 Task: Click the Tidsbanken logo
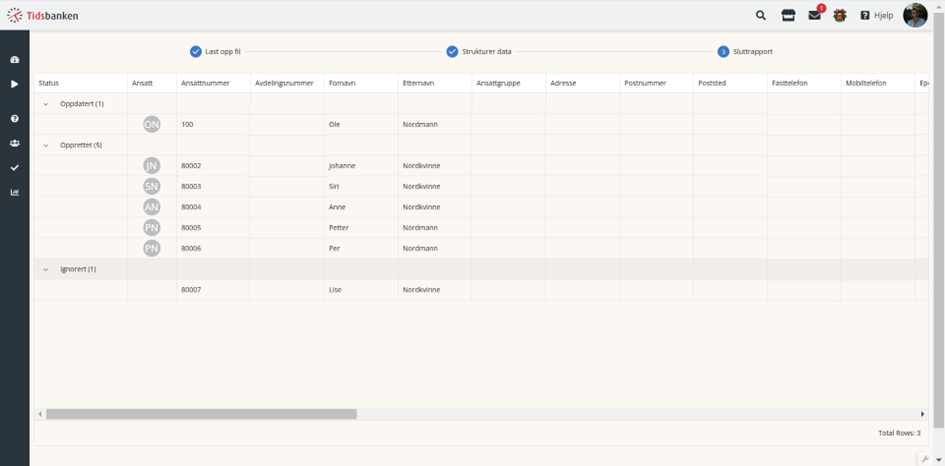pyautogui.click(x=42, y=16)
